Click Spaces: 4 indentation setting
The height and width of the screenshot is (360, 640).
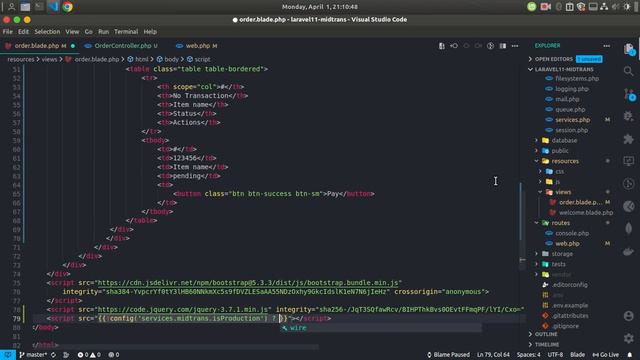tap(529, 355)
